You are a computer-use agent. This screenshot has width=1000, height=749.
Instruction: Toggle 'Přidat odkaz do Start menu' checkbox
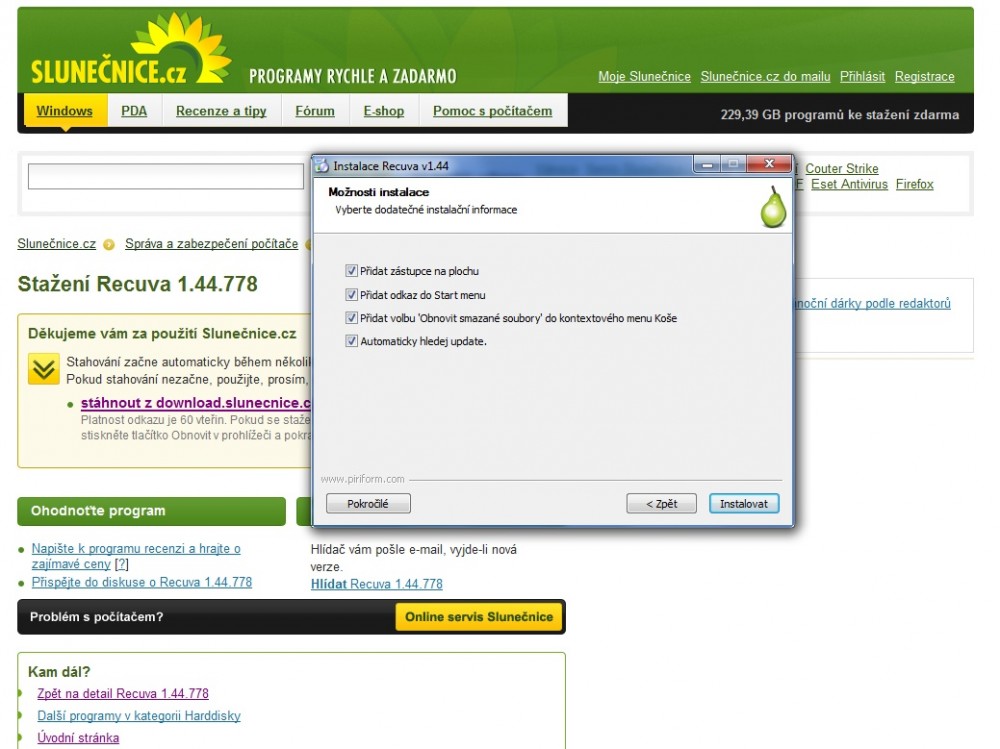351,295
